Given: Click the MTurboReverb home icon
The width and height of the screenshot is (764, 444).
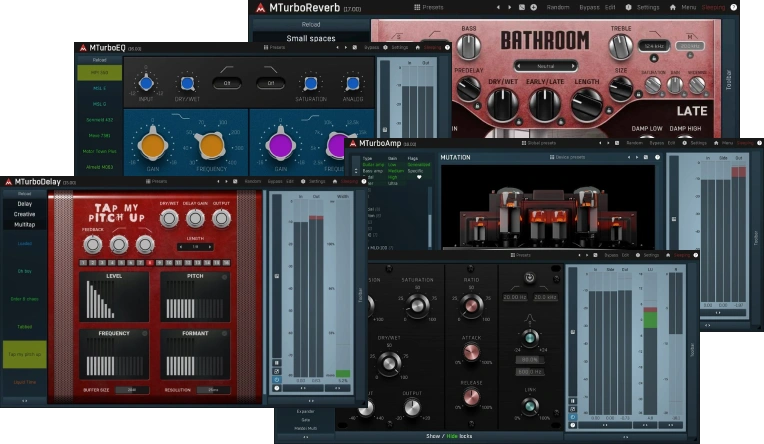Looking at the screenshot, I should [x=672, y=7].
